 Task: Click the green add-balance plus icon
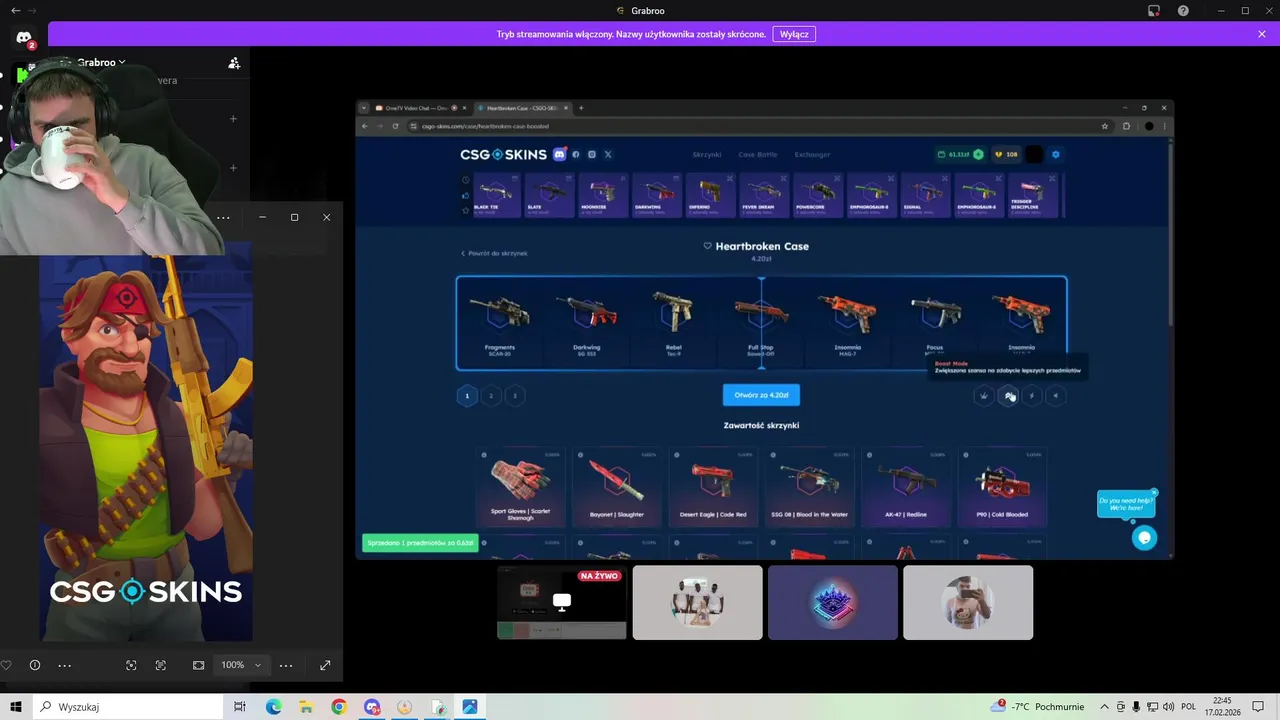pyautogui.click(x=978, y=154)
